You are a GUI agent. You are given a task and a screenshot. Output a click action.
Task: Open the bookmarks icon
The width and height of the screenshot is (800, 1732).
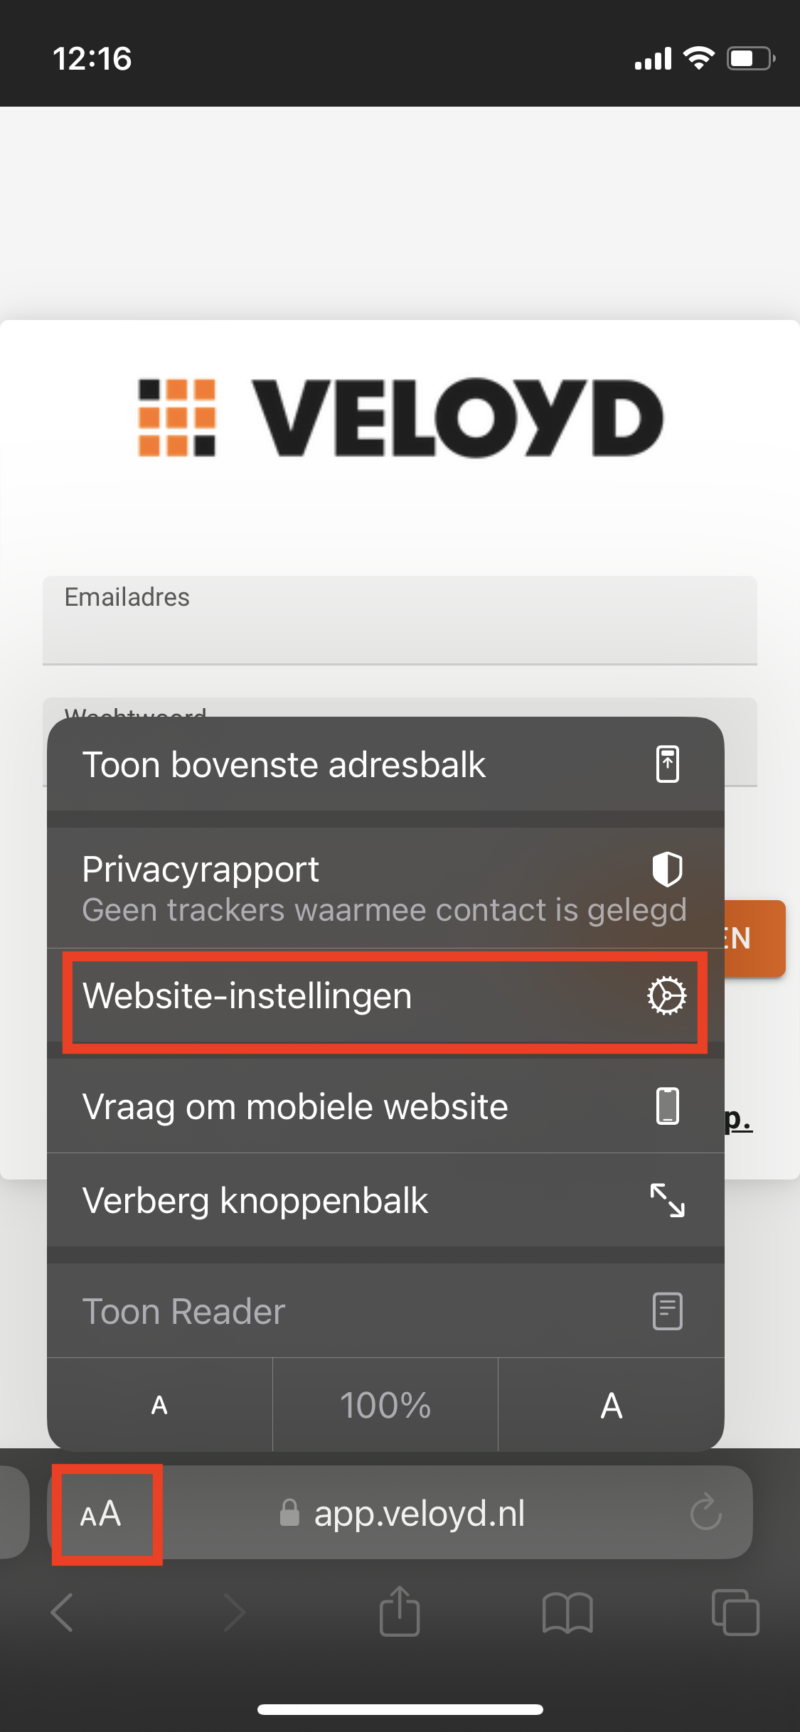point(567,1613)
